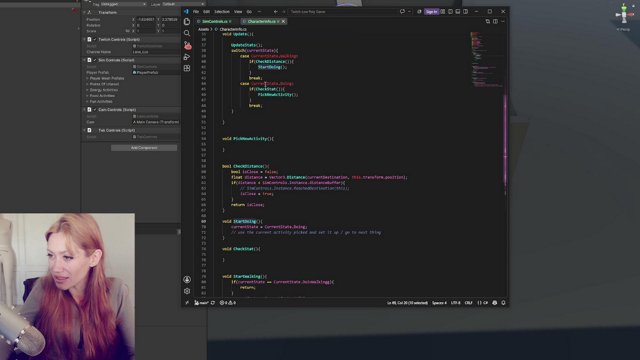Click the Spaces 4 indentation status item
The width and height of the screenshot is (640, 360).
coord(439,303)
